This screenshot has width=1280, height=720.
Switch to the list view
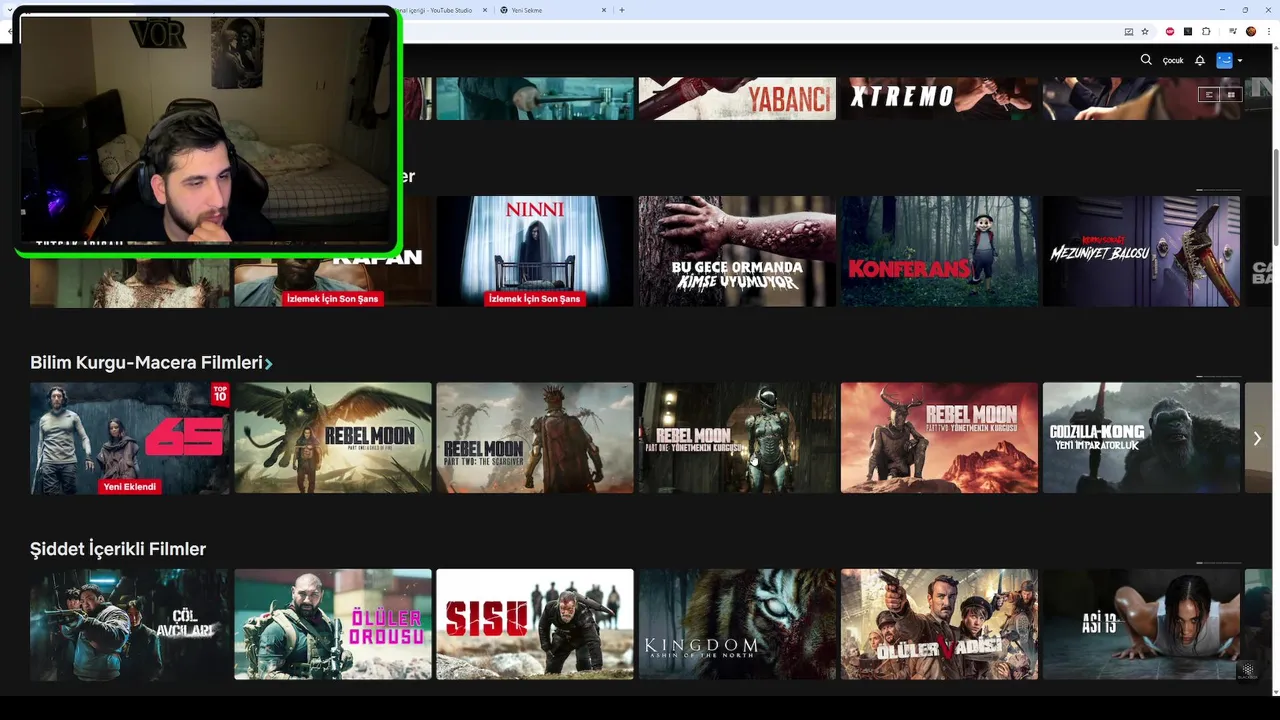tap(1209, 94)
